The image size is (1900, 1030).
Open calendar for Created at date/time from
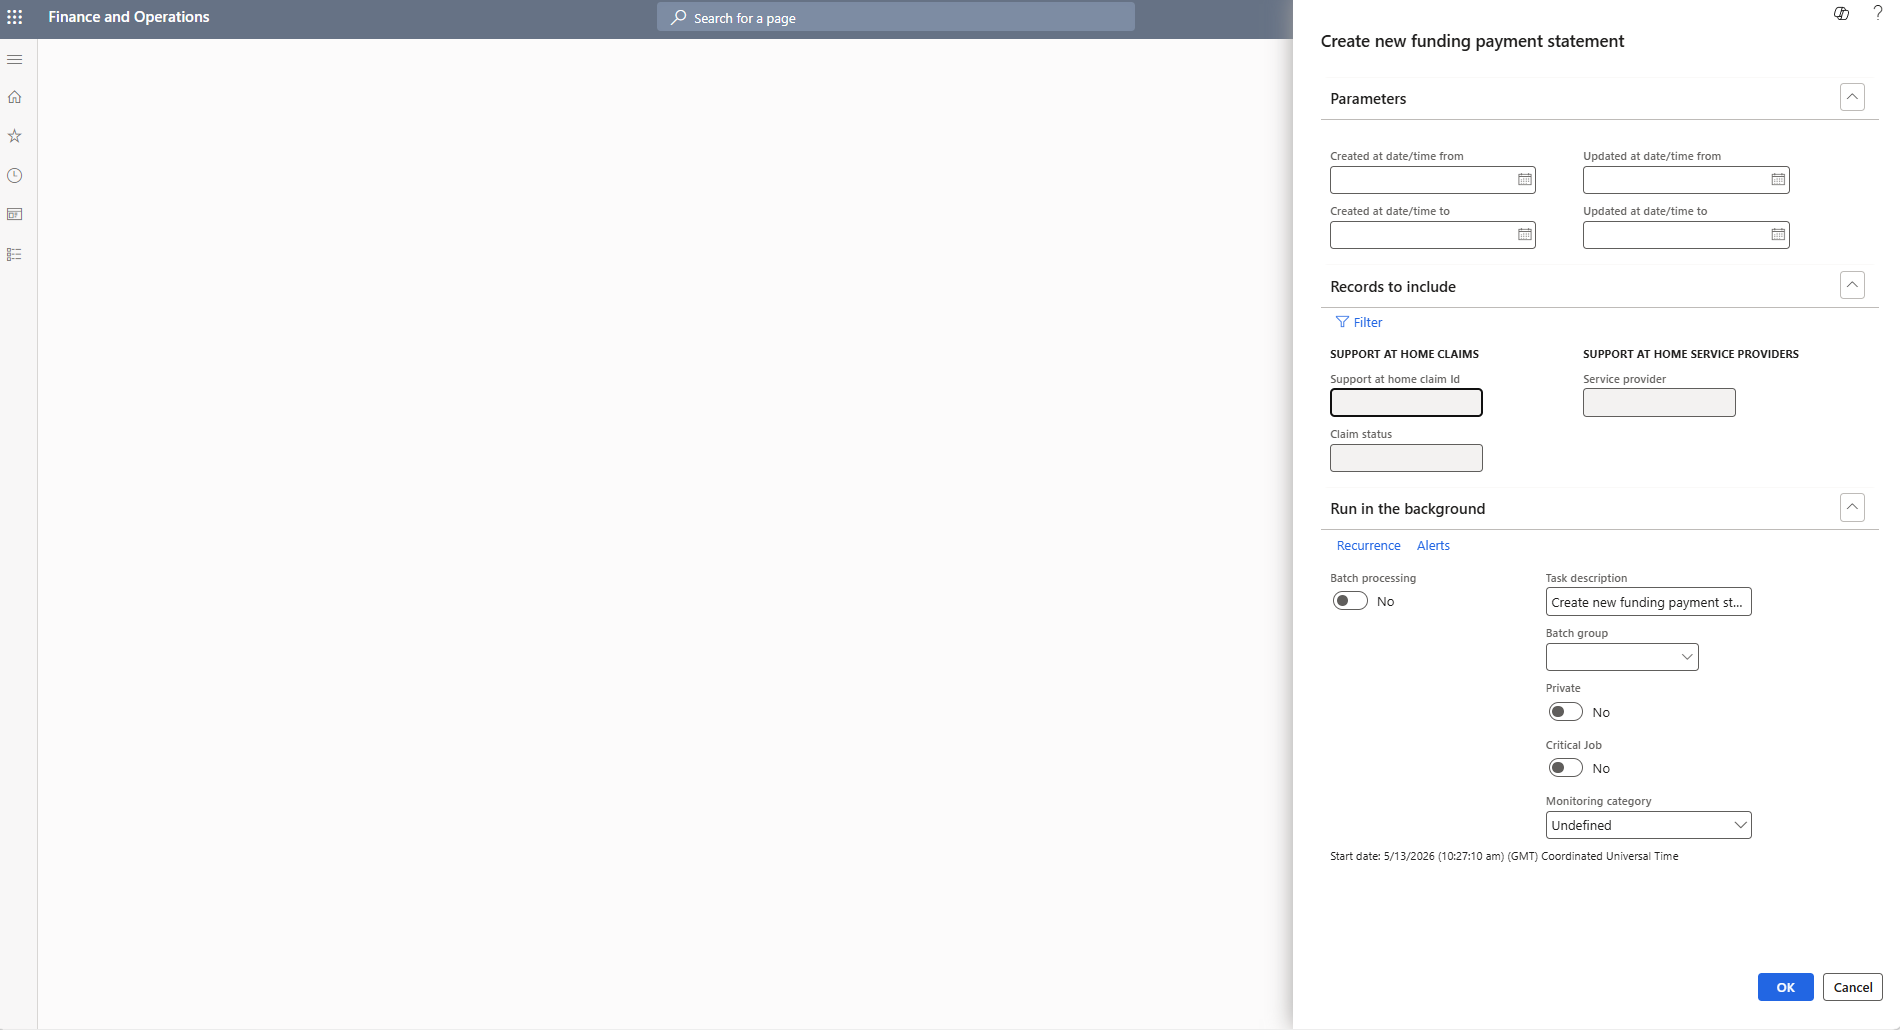coord(1524,180)
